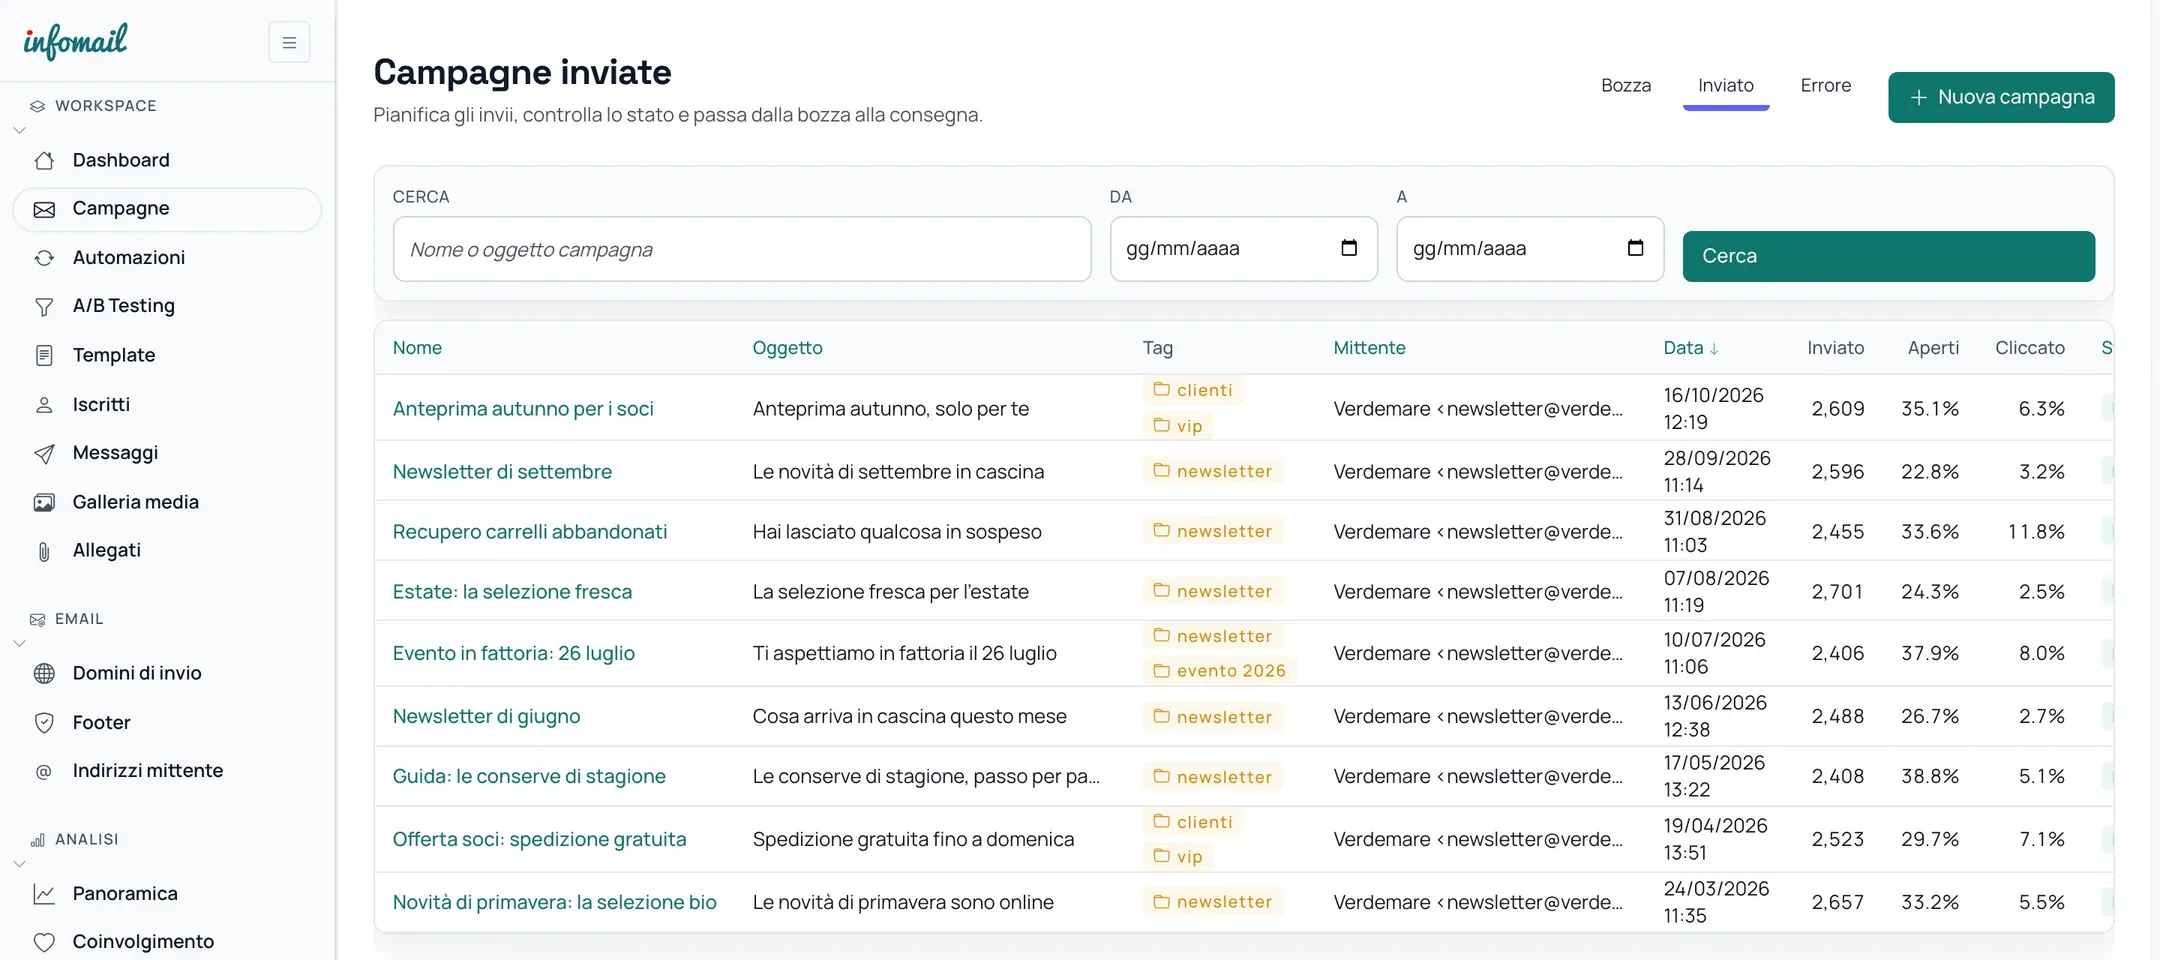Switch to the Bozza tab

click(x=1626, y=86)
